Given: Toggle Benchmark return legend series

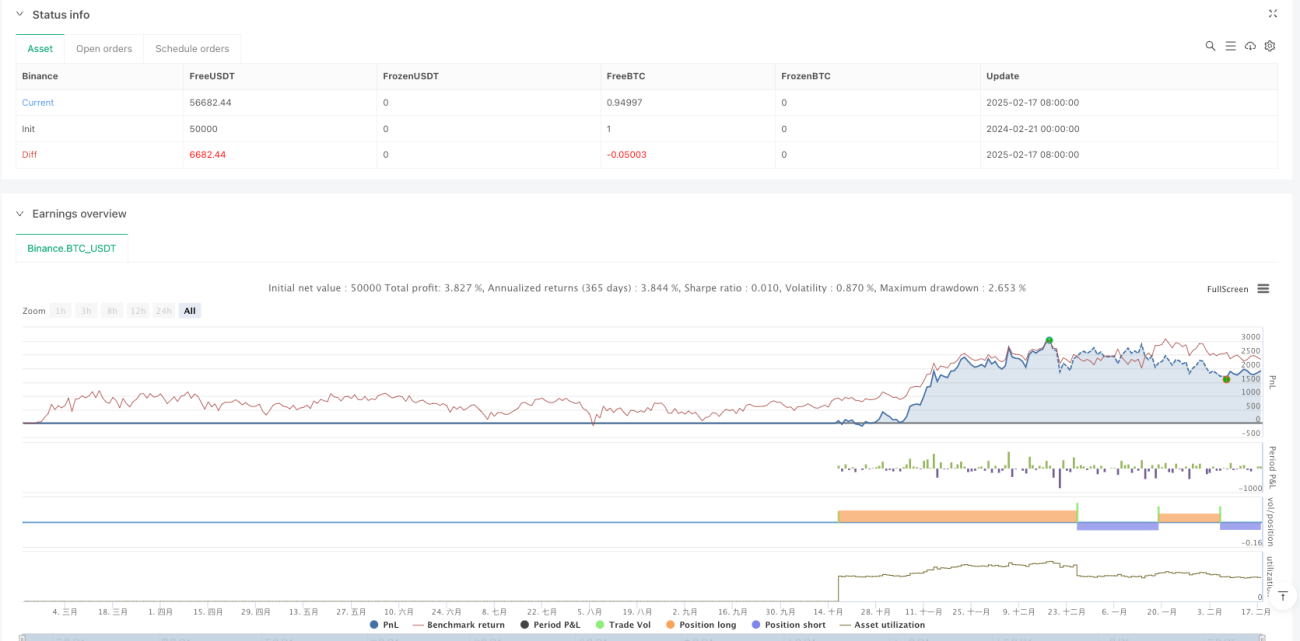Looking at the screenshot, I should point(459,625).
